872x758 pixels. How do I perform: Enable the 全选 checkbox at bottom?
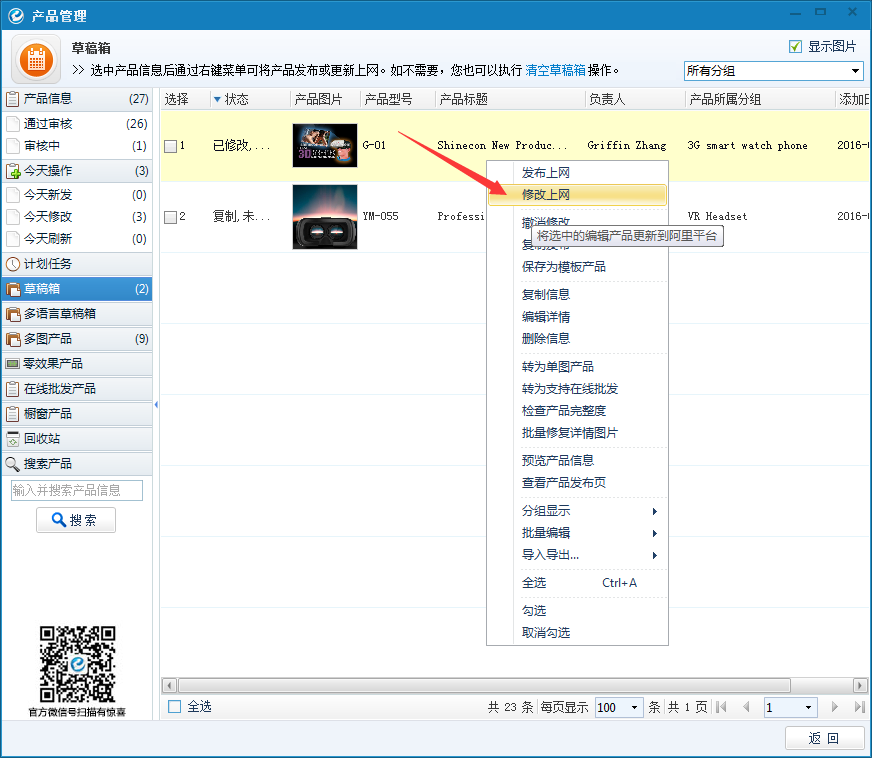click(x=175, y=707)
